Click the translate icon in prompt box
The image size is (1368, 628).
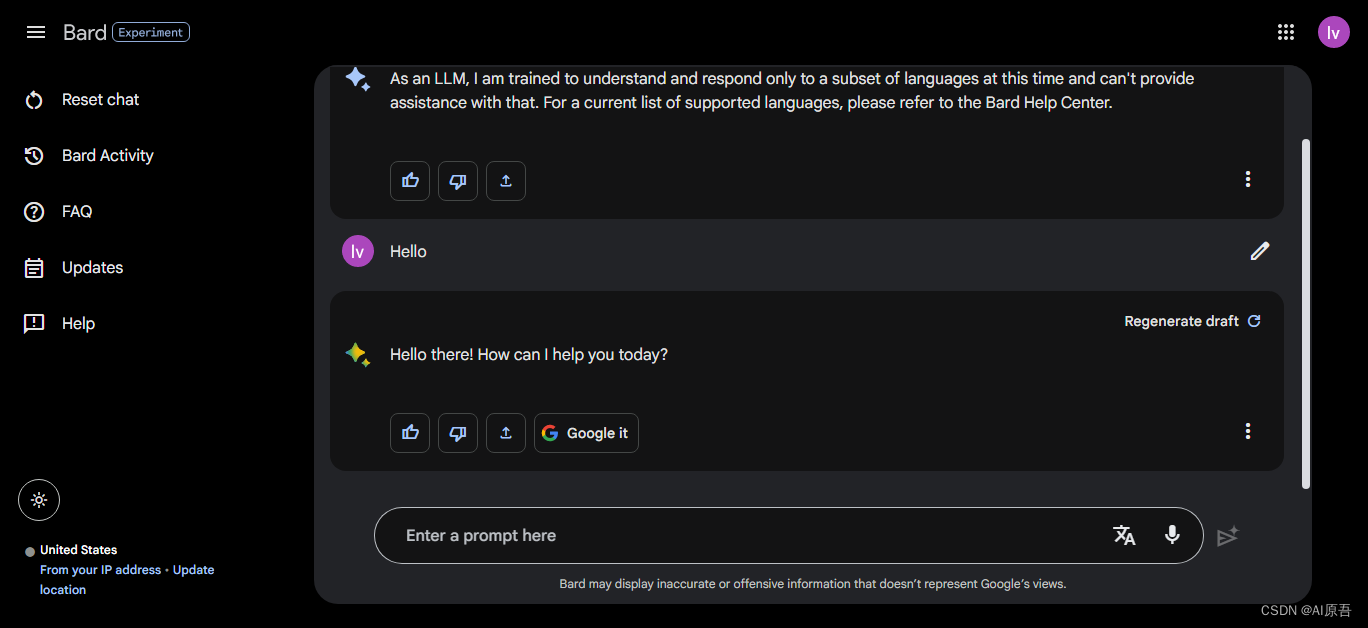tap(1124, 535)
